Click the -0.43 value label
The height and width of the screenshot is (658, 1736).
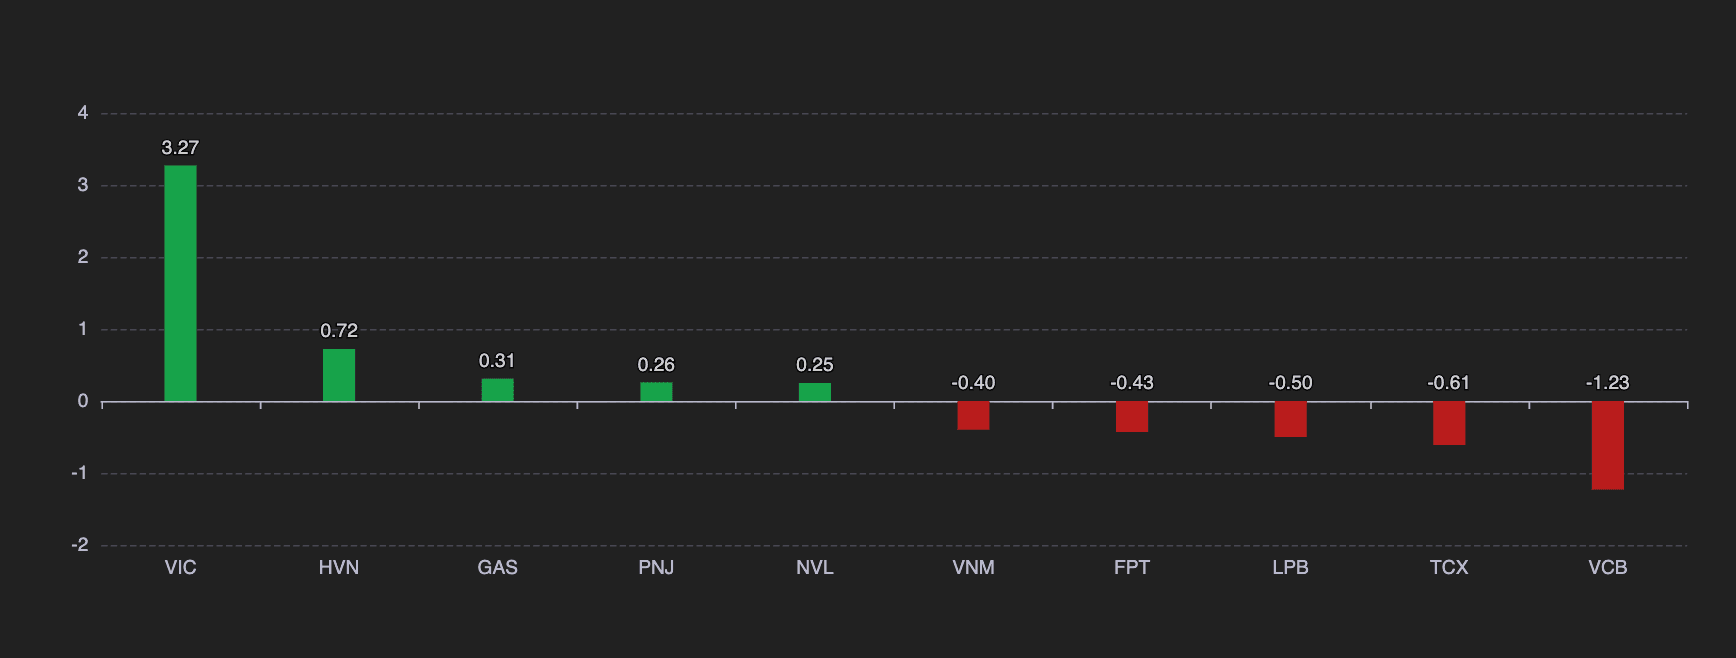[x=1132, y=383]
